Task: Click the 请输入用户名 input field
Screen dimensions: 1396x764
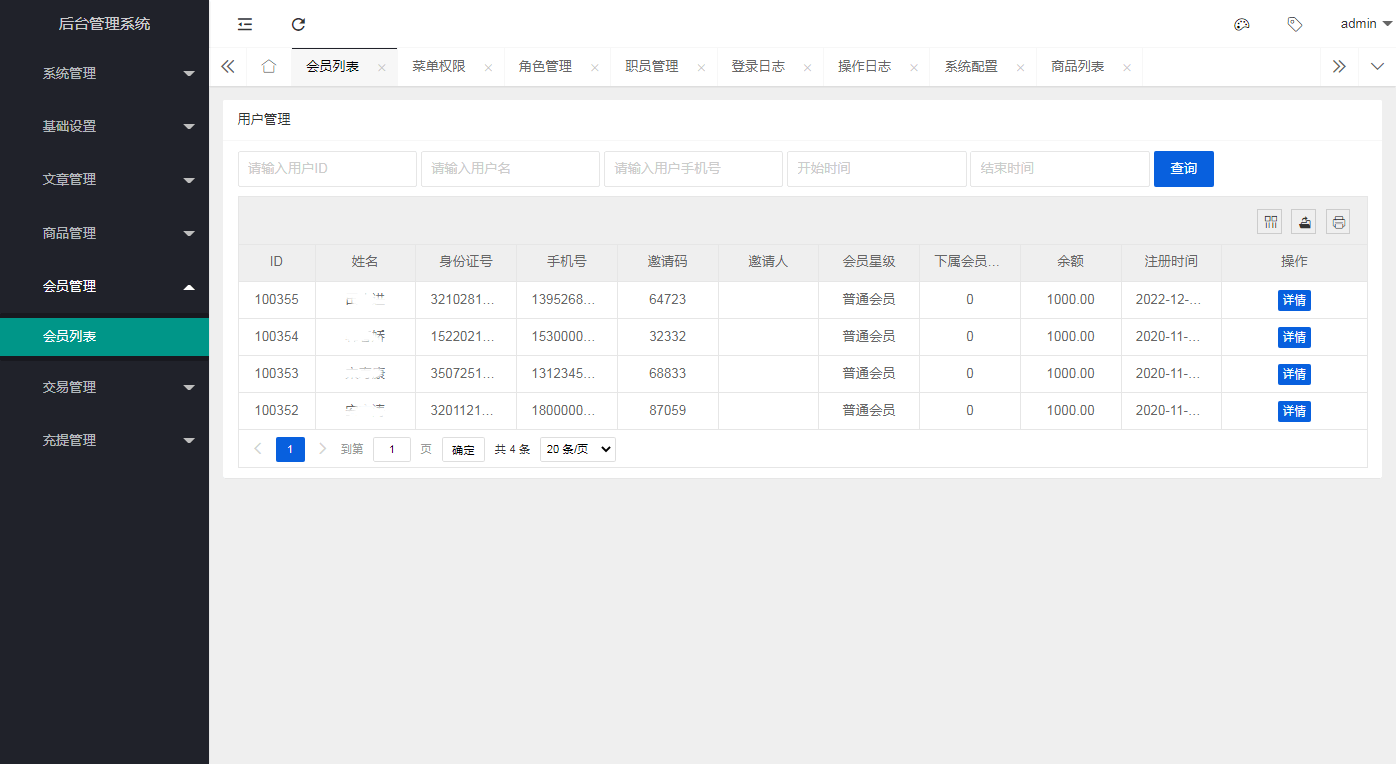Action: pos(510,169)
